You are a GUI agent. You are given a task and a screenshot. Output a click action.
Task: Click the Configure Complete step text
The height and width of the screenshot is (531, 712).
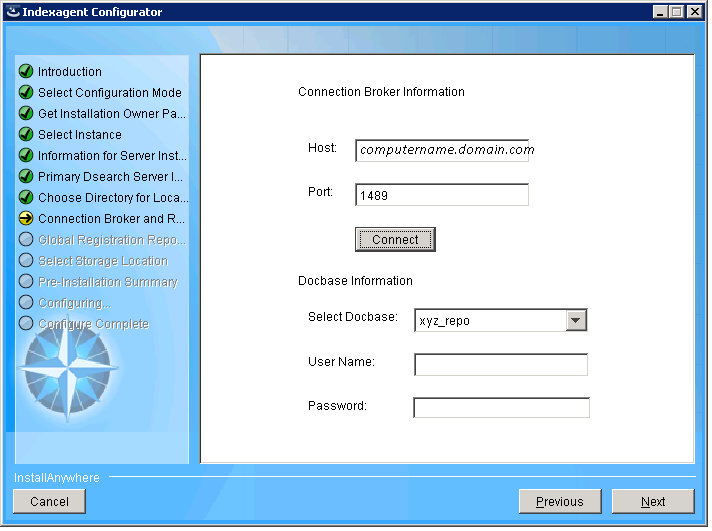[x=94, y=324]
